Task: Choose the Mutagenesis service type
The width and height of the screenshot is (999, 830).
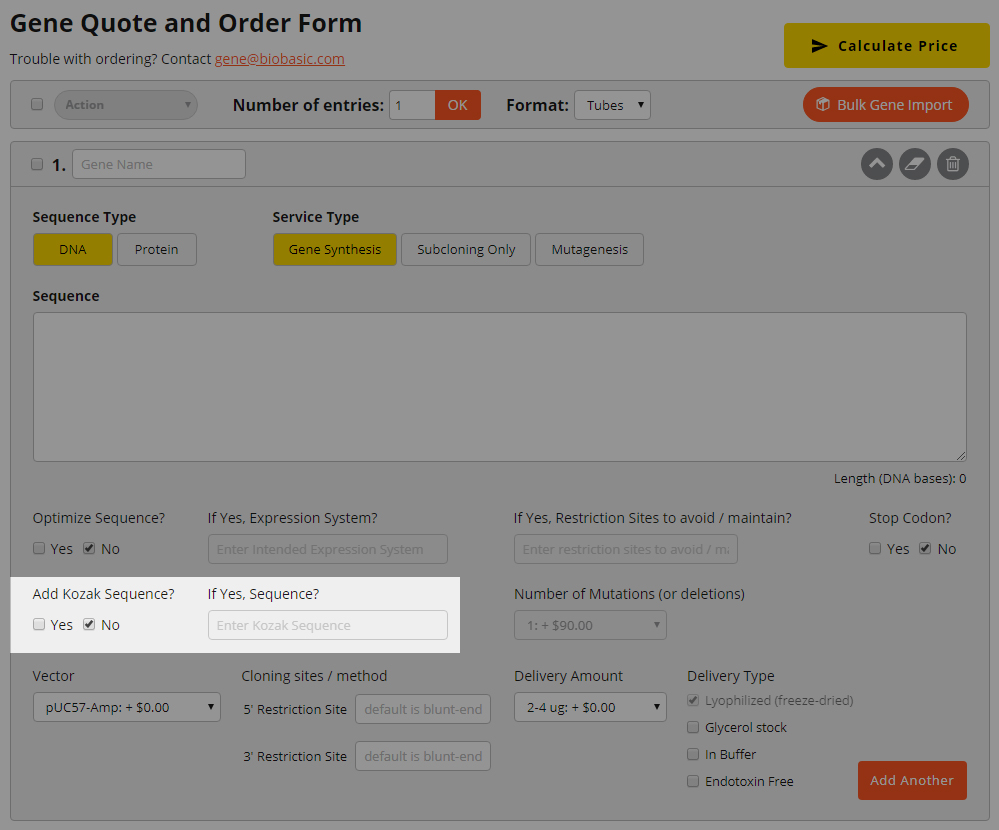Action: coord(589,250)
